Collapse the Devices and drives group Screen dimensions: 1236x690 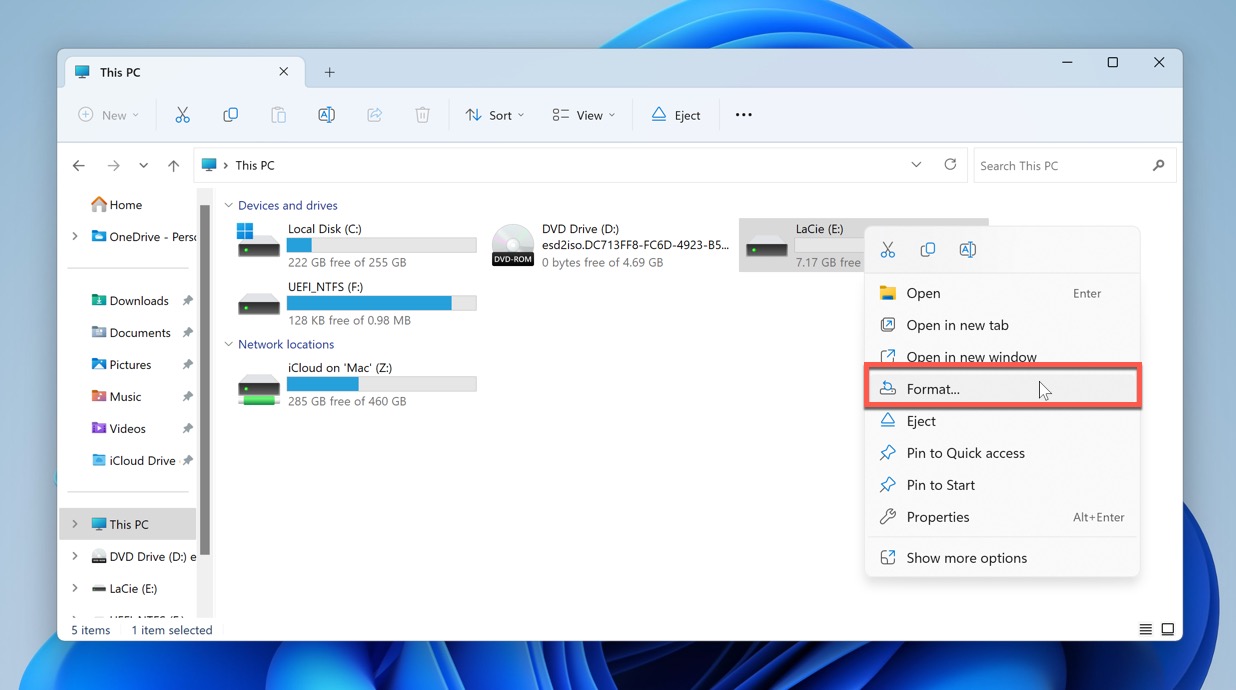(229, 206)
